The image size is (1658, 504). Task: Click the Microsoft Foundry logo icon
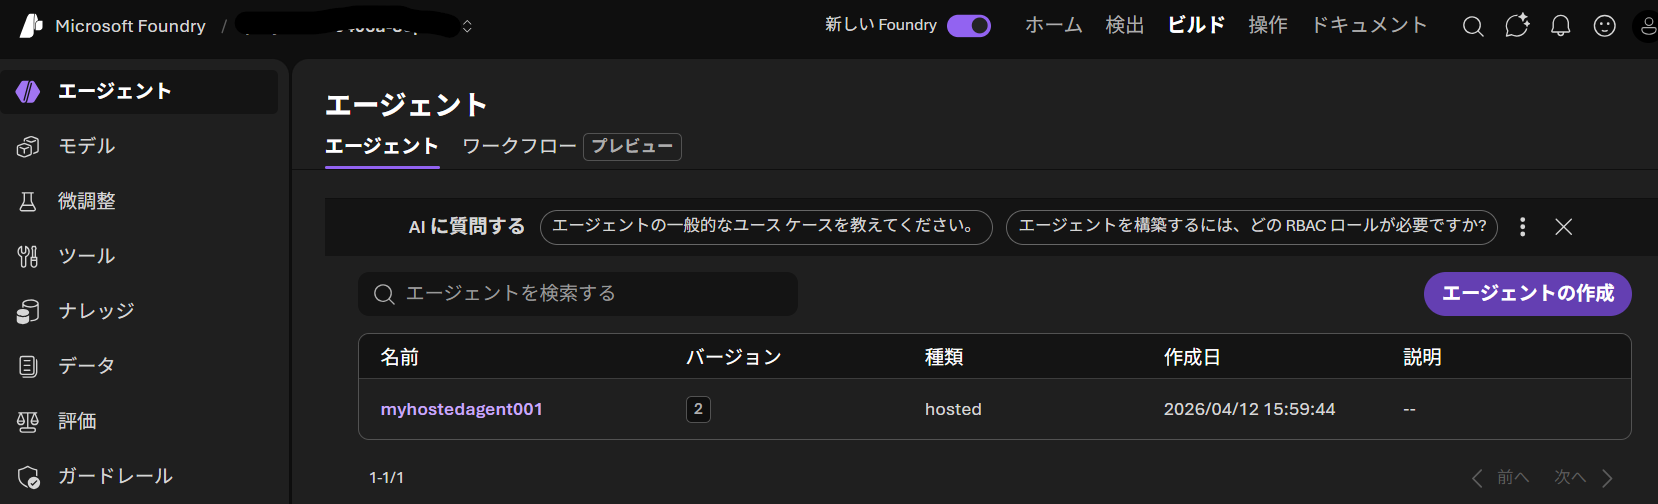pyautogui.click(x=31, y=25)
